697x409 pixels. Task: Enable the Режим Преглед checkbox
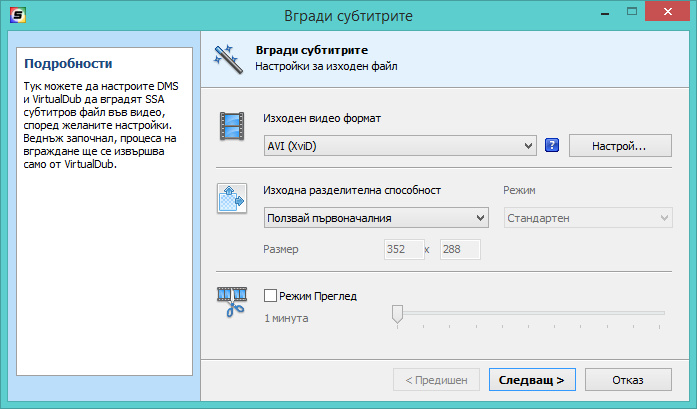[x=270, y=296]
